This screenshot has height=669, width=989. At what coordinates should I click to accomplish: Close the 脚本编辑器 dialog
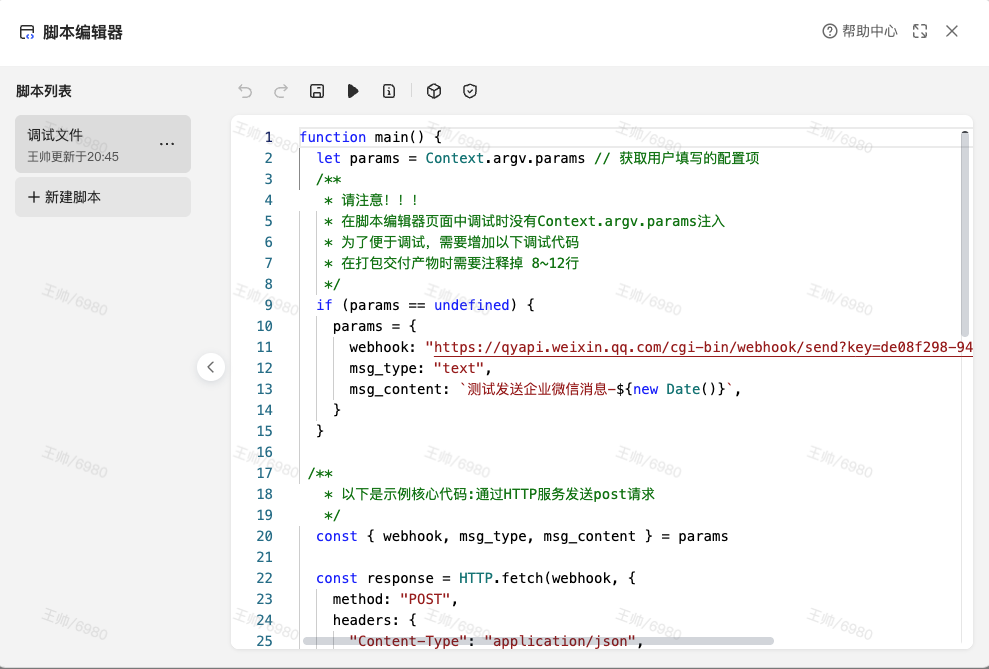pyautogui.click(x=952, y=32)
